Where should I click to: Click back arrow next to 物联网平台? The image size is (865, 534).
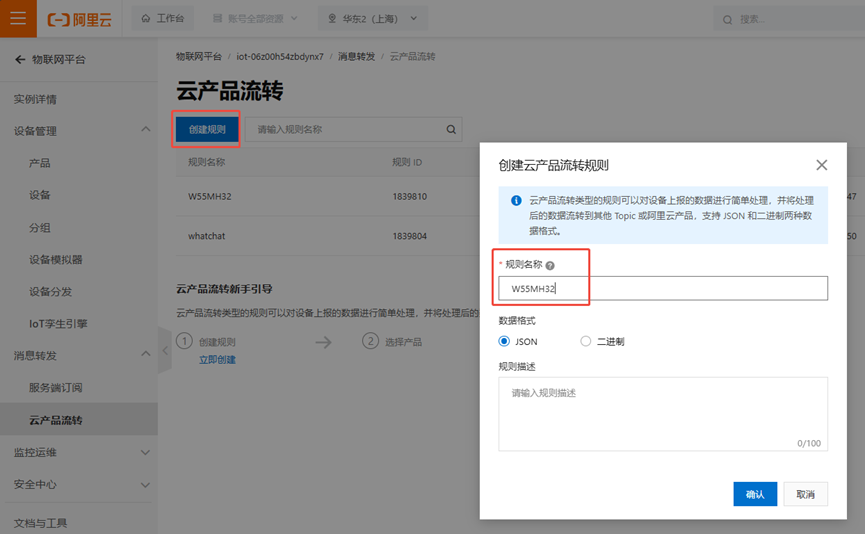20,60
